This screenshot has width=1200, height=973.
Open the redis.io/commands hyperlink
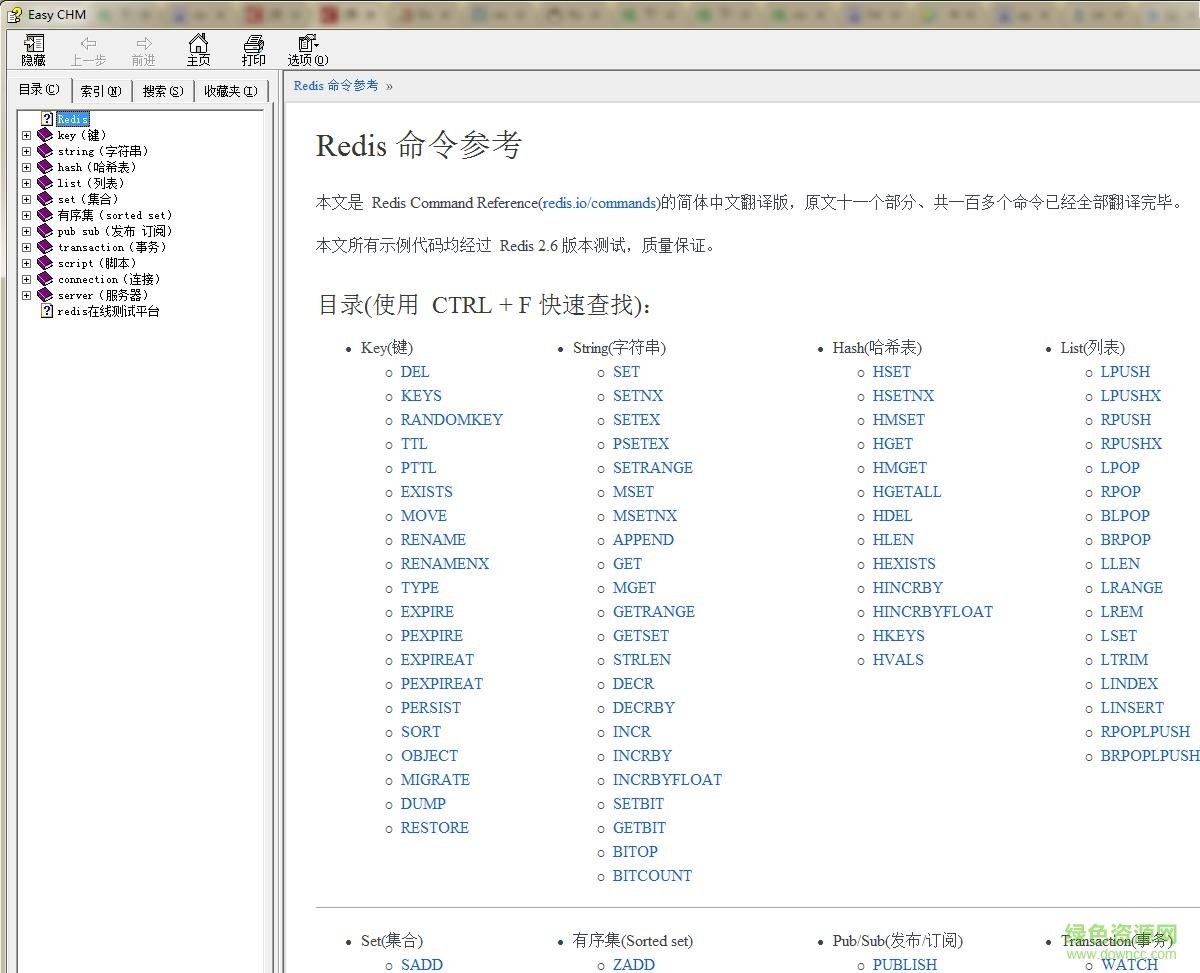[599, 202]
